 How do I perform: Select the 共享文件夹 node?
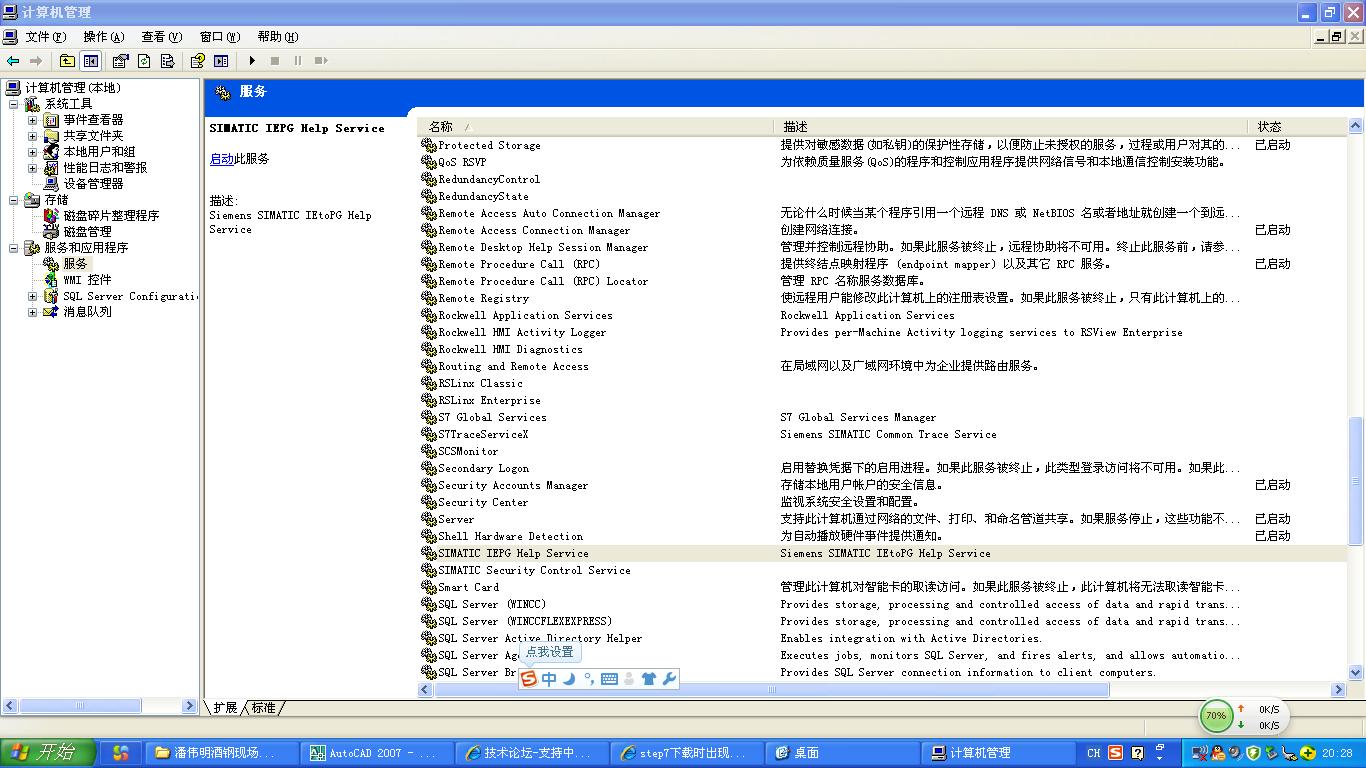coord(93,136)
